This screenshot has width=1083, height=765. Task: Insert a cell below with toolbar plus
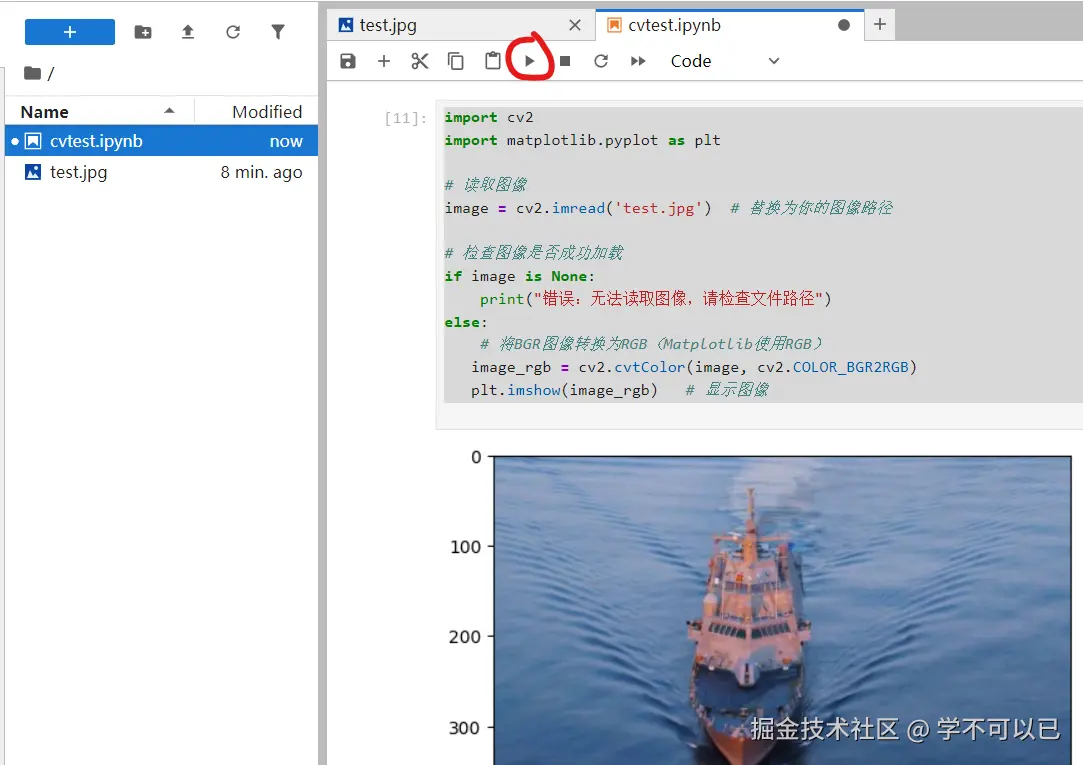tap(384, 61)
